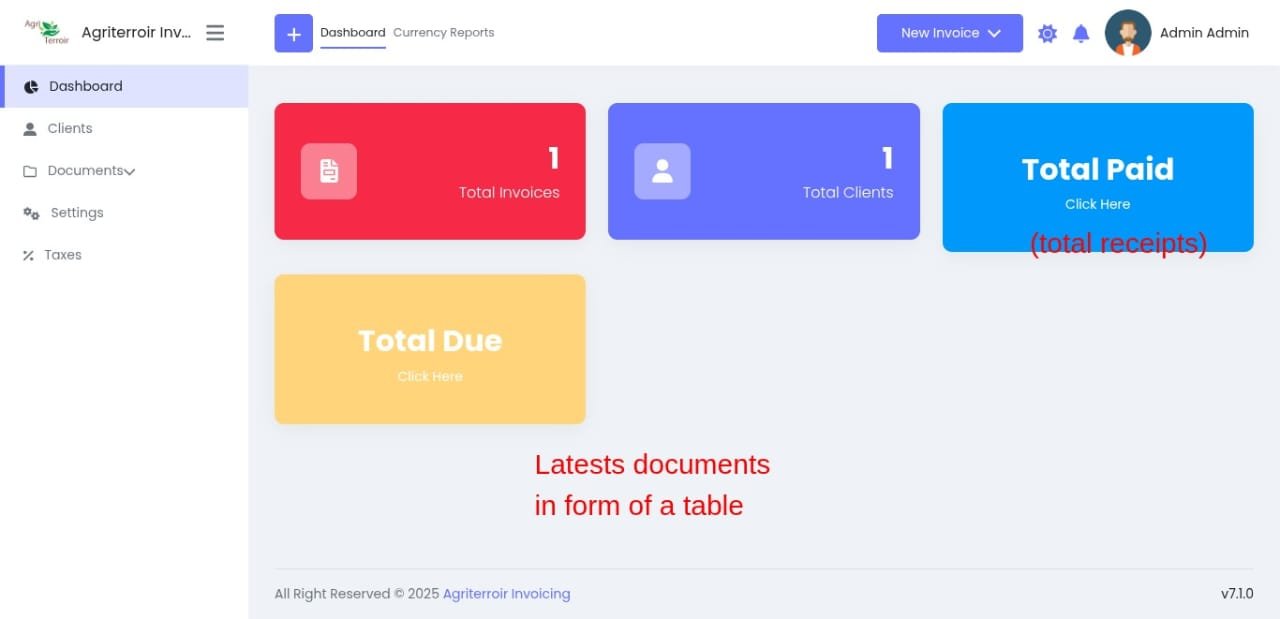The width and height of the screenshot is (1280, 619).
Task: Open Clients from the sidebar
Action: pos(69,129)
